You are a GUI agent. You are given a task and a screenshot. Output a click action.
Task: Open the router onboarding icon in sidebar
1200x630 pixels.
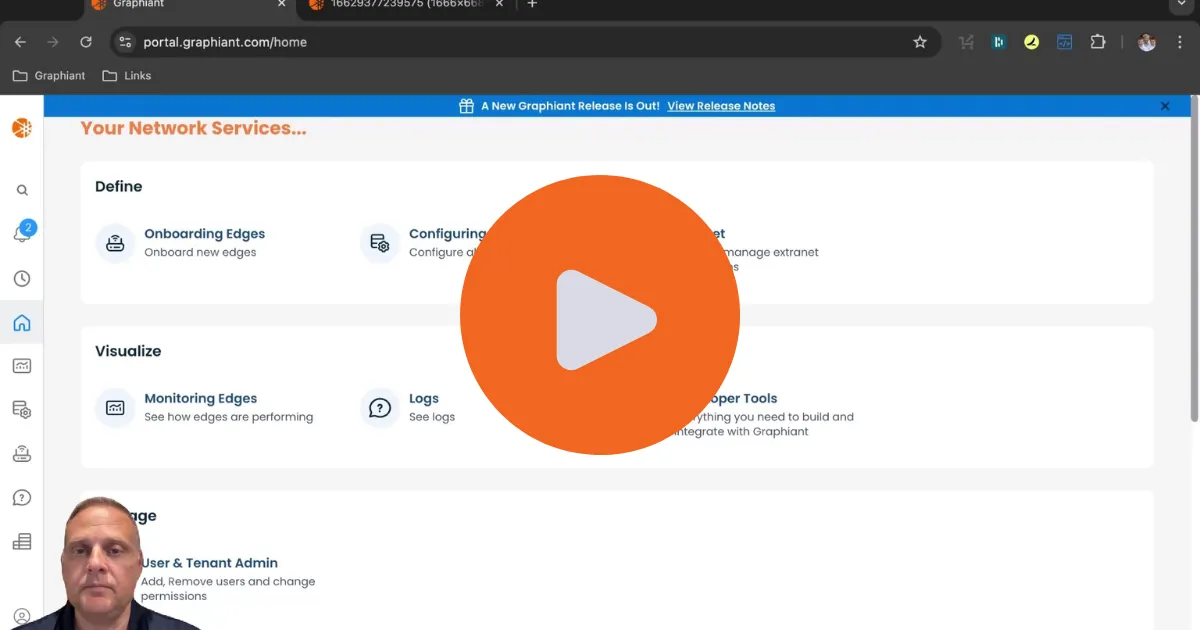click(x=22, y=454)
